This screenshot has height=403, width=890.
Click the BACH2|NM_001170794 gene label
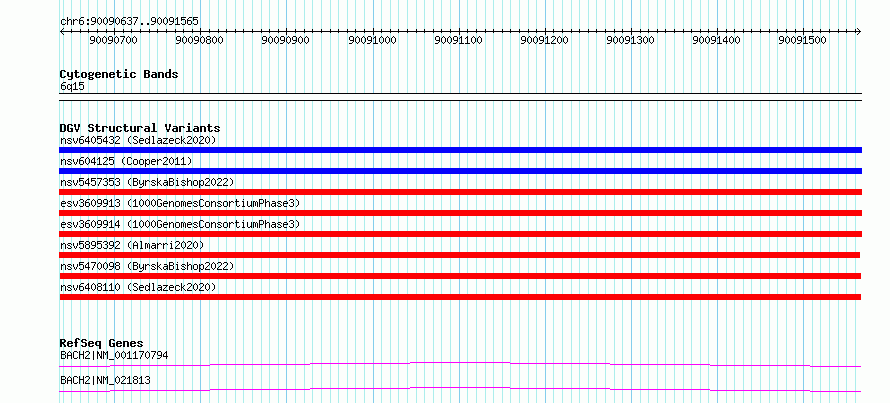pos(114,355)
